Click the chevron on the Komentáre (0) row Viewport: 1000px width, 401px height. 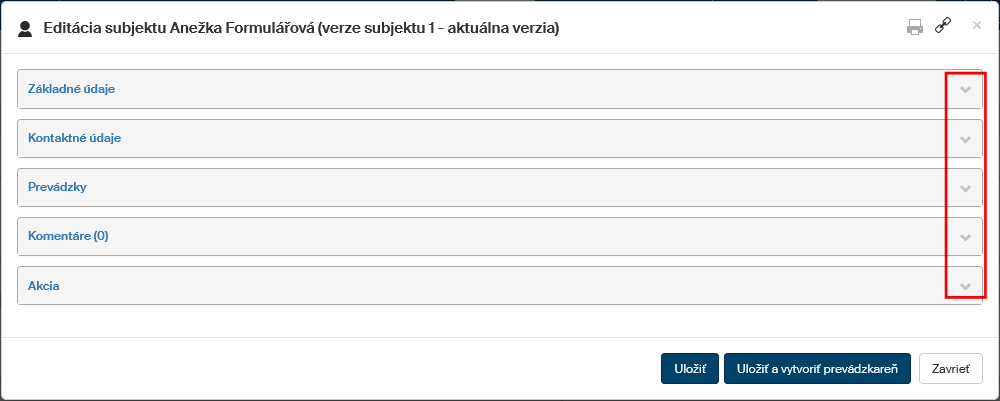(x=965, y=237)
